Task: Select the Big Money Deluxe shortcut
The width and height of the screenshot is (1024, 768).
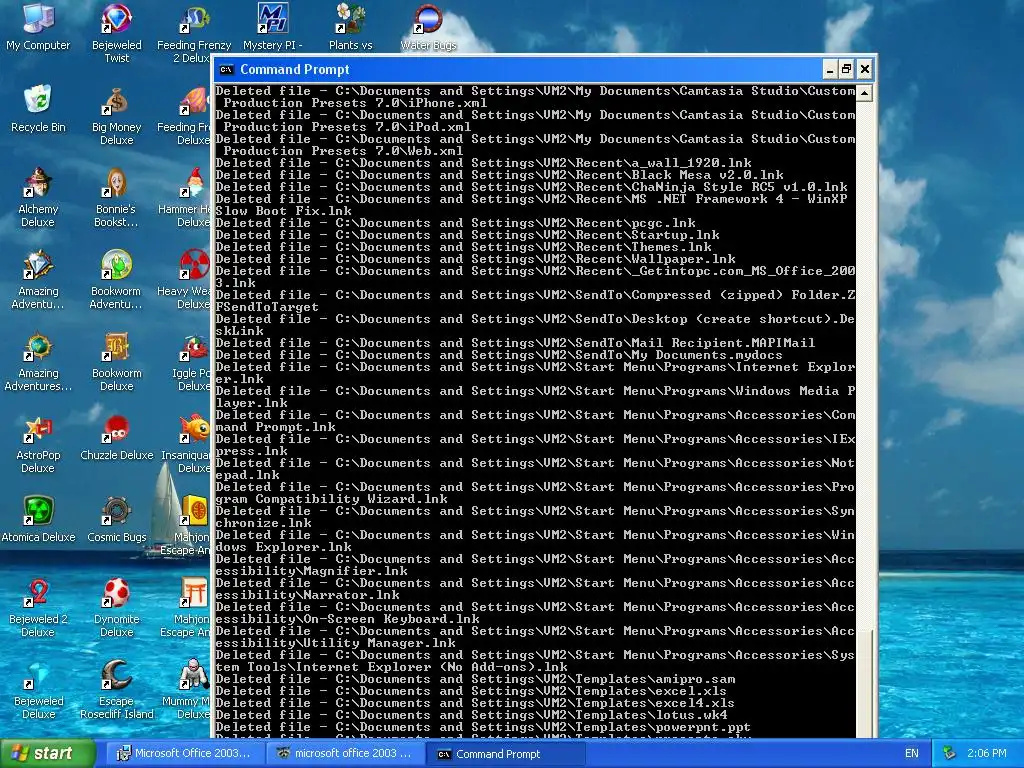Action: (x=116, y=116)
